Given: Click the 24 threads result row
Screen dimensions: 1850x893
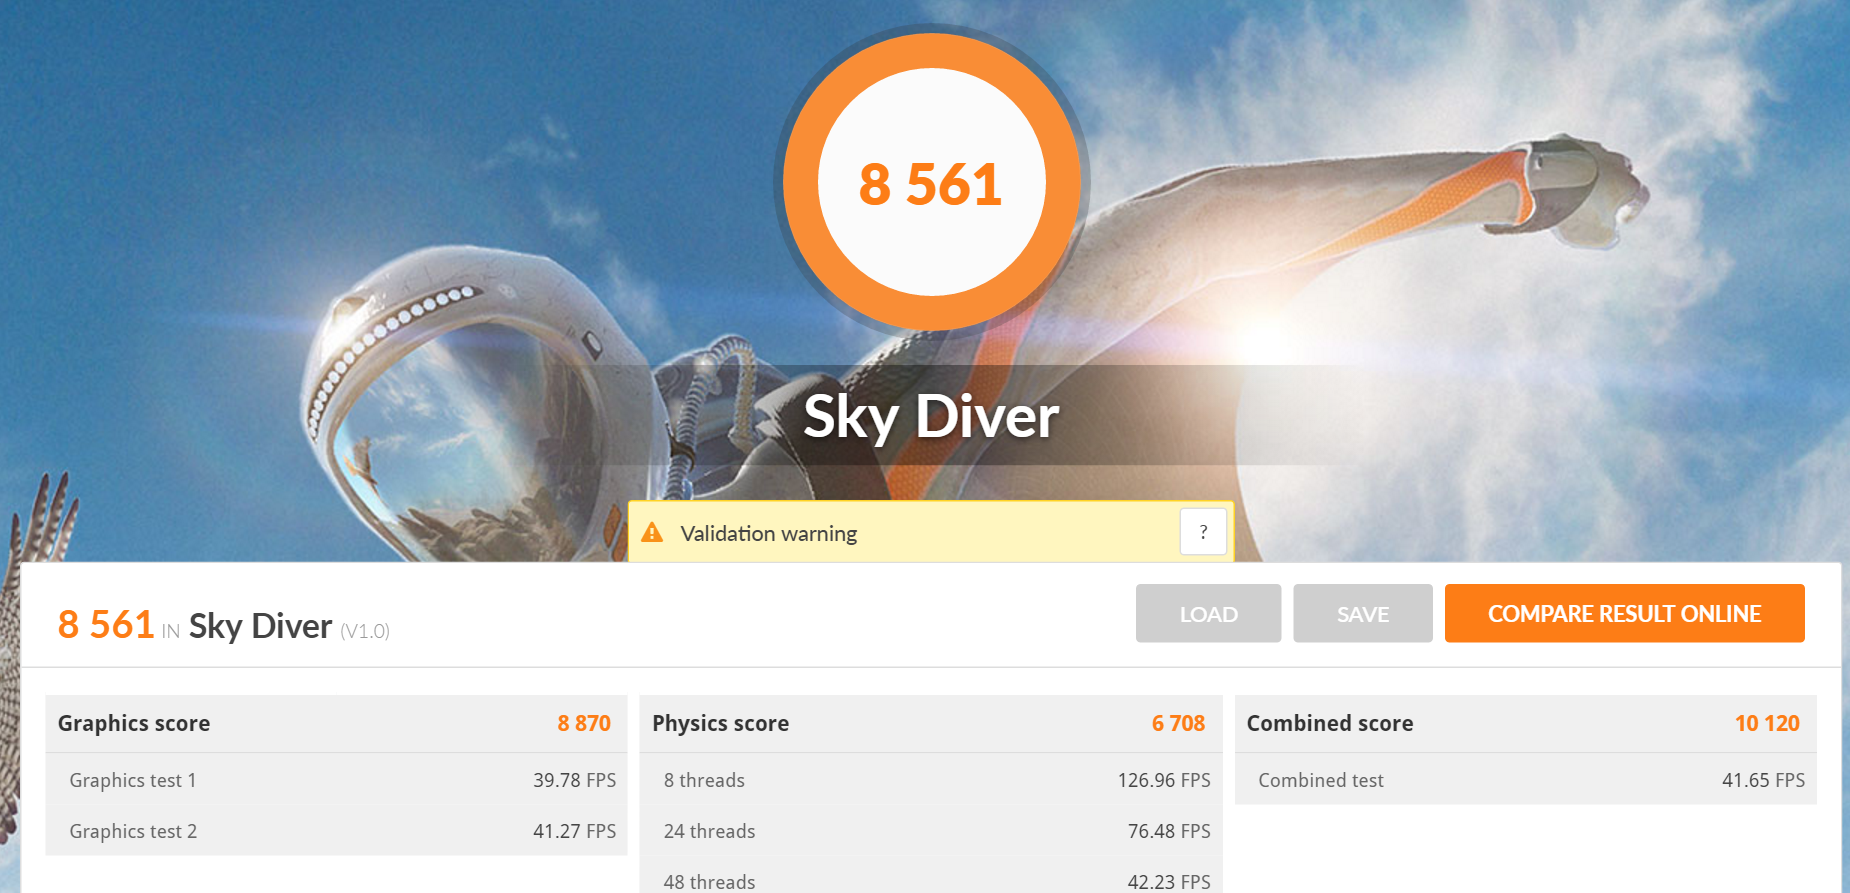Looking at the screenshot, I should [931, 831].
